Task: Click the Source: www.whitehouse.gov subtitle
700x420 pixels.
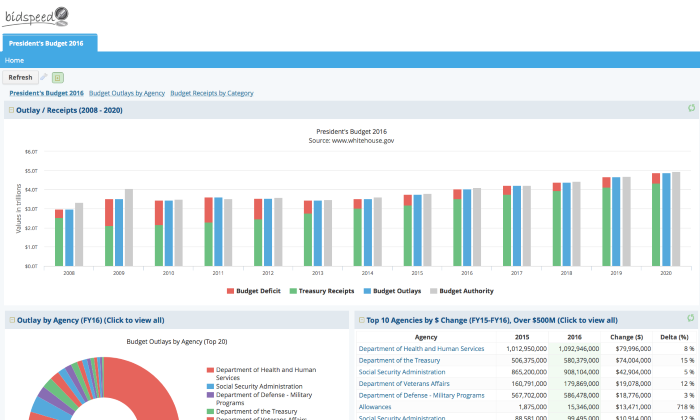Action: (x=351, y=141)
